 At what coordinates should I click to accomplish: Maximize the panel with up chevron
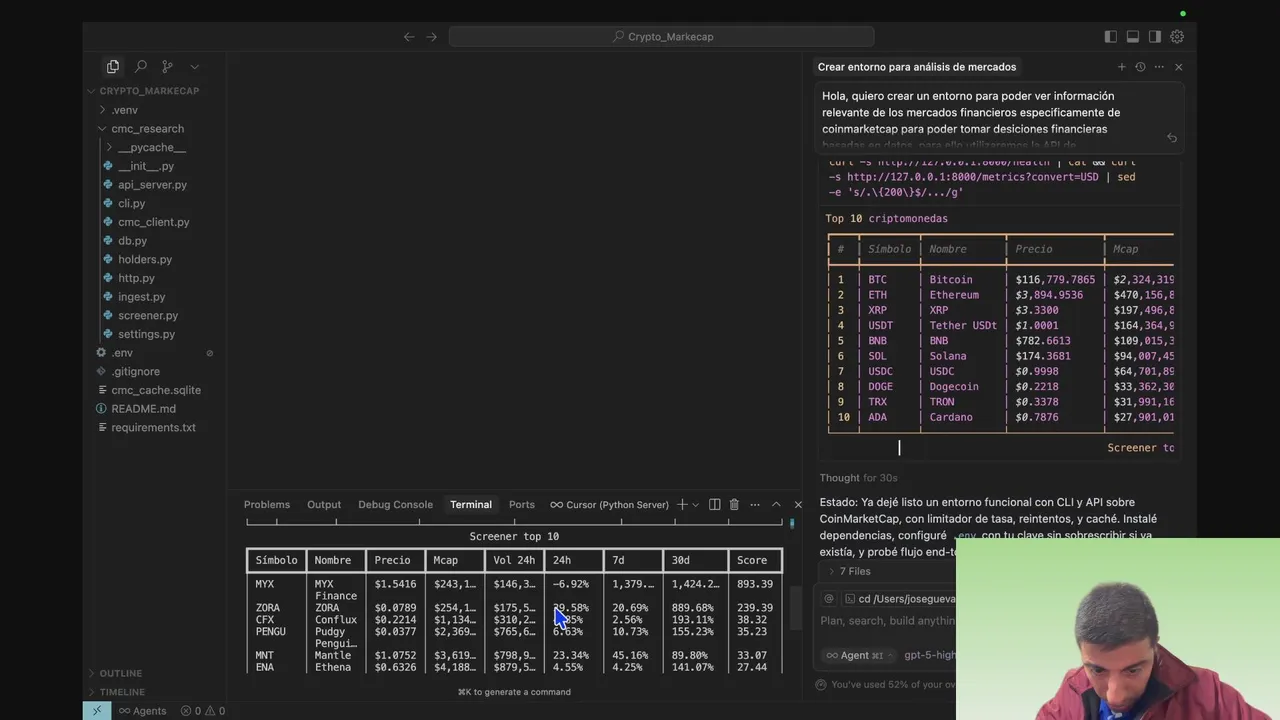pos(776,505)
